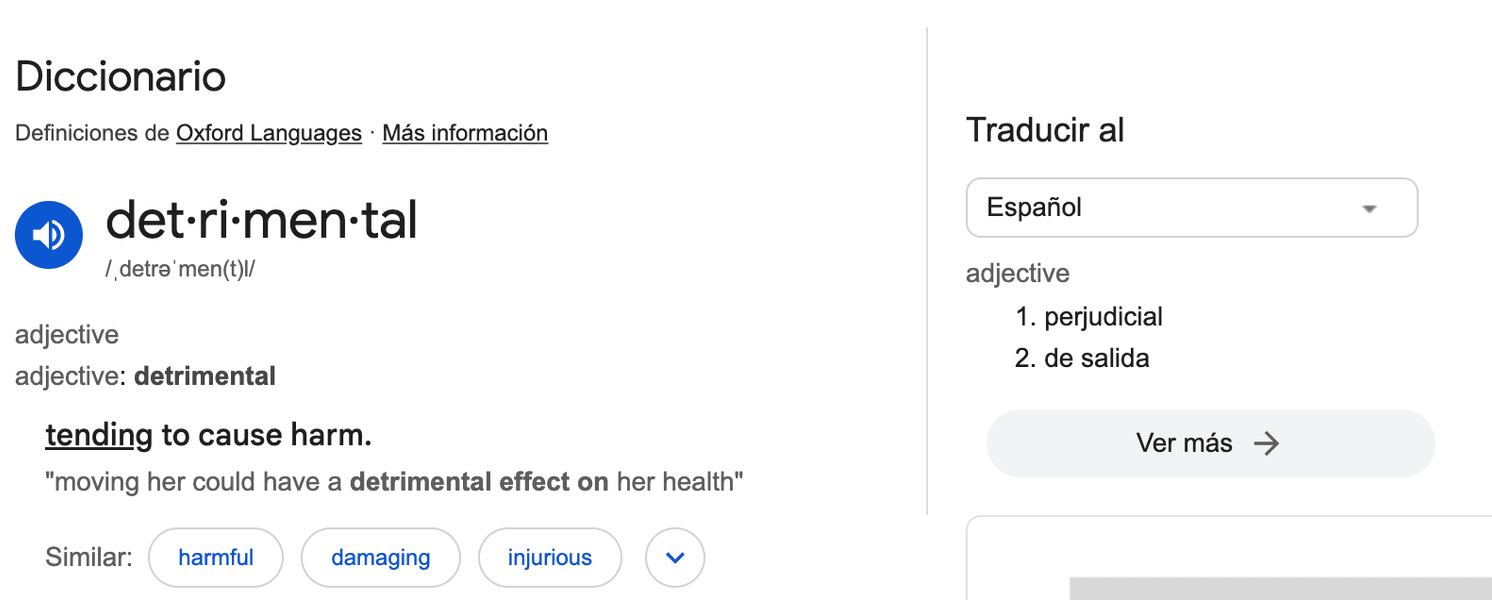Image resolution: width=1492 pixels, height=600 pixels.
Task: Click the arrow icon beside Ver más
Action: coord(1267,443)
